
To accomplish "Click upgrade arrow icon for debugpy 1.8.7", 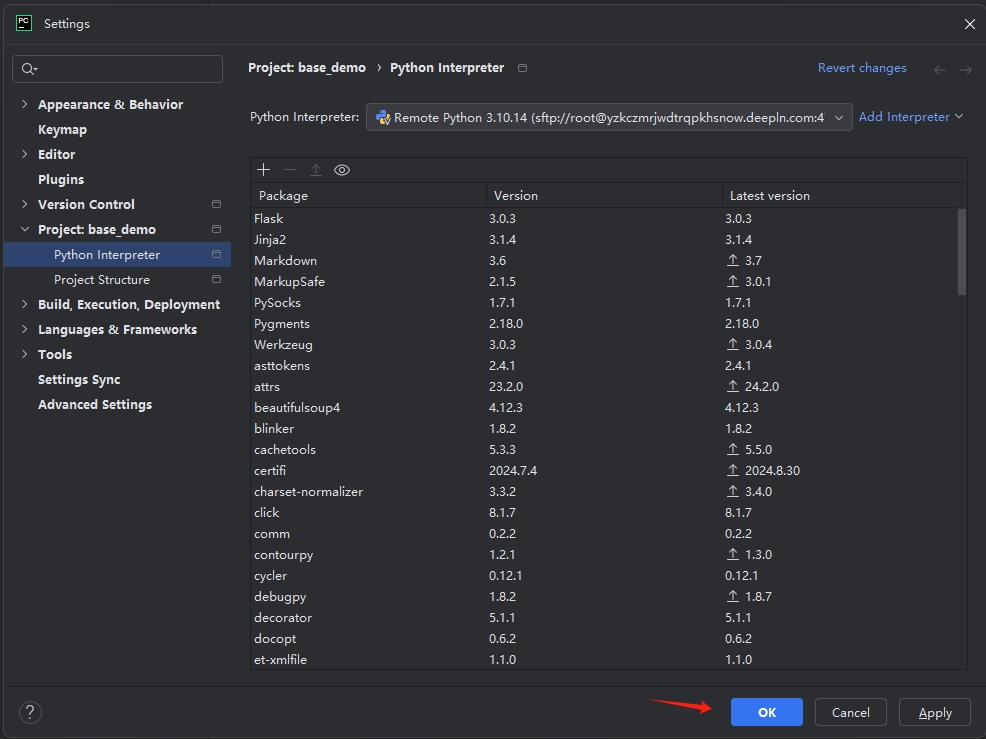I will [x=733, y=596].
